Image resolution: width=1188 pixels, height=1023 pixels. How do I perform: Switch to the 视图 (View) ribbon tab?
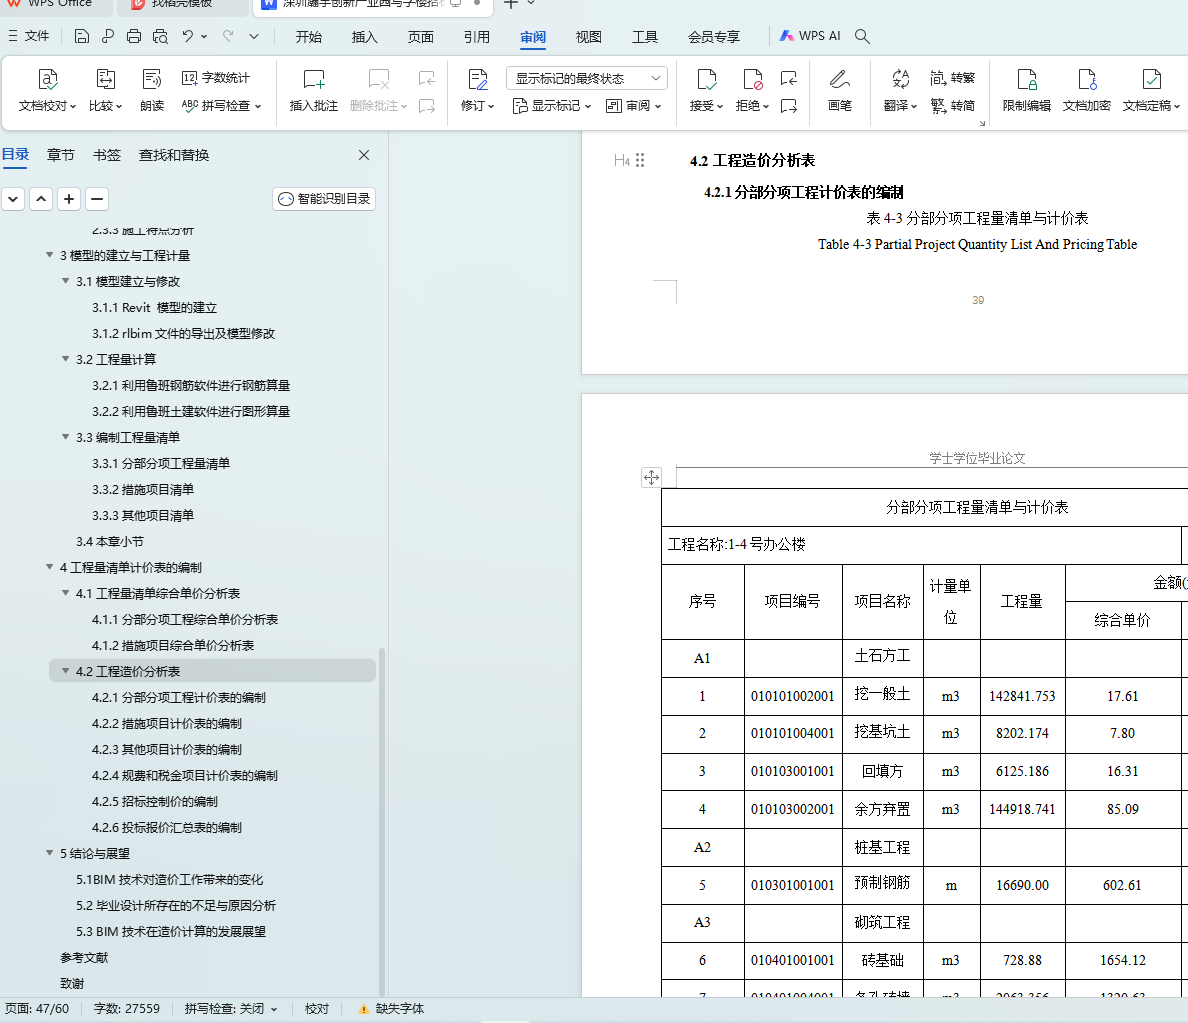tap(589, 36)
